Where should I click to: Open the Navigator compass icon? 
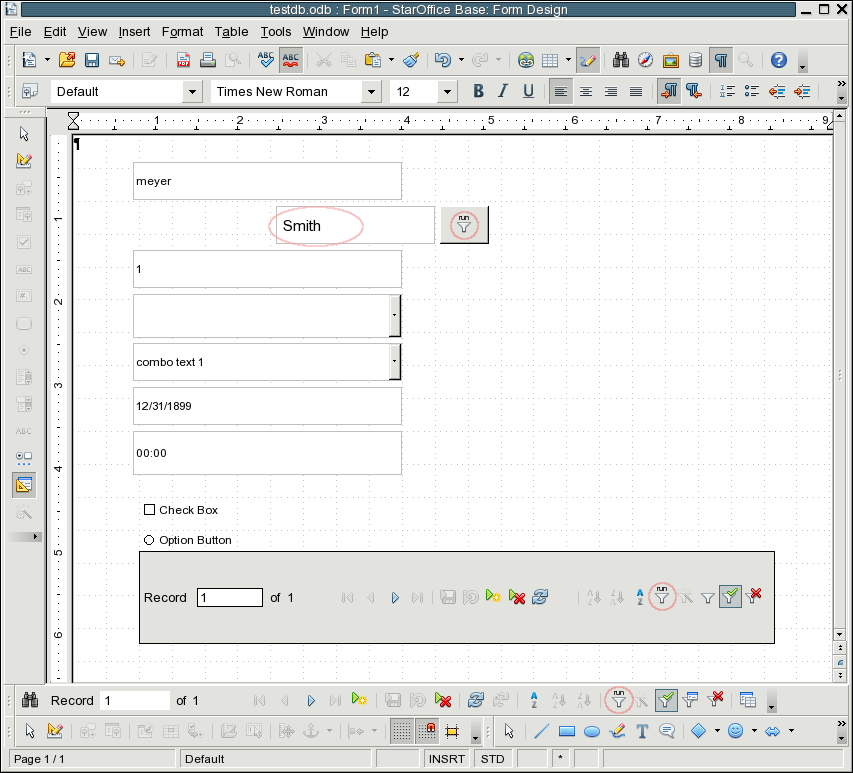646,60
